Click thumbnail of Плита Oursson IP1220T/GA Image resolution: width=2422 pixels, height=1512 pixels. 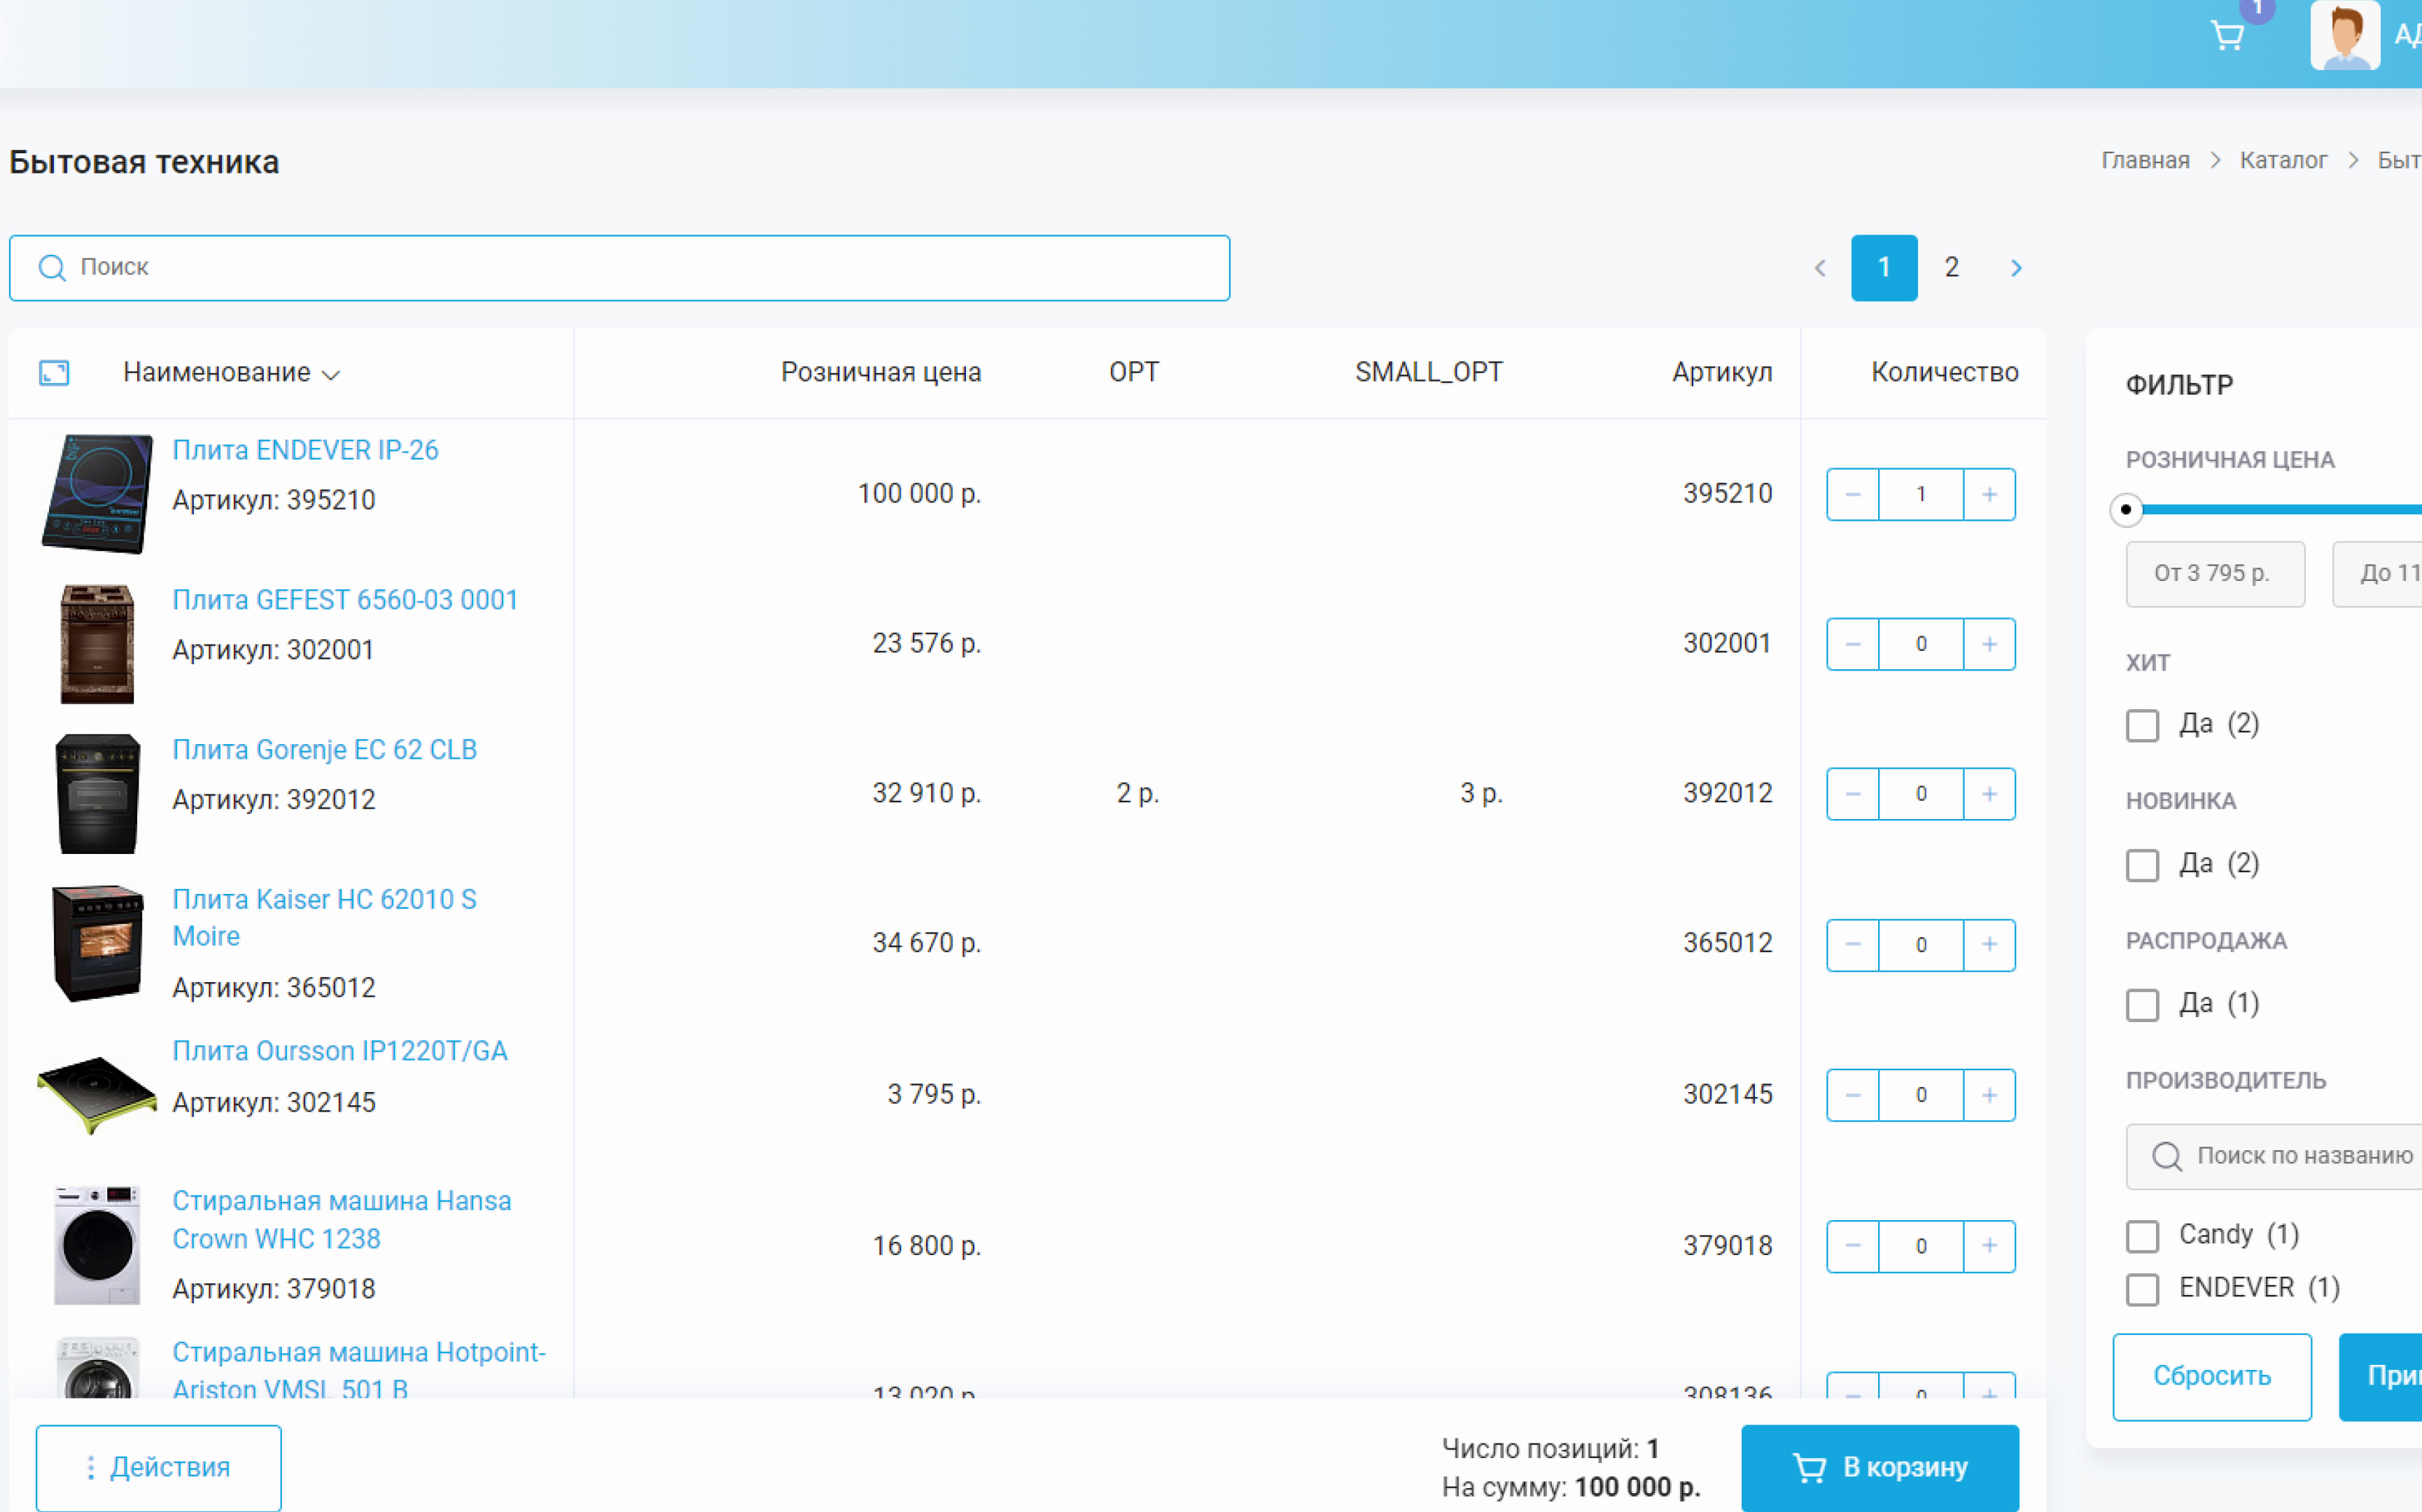[x=97, y=1095]
